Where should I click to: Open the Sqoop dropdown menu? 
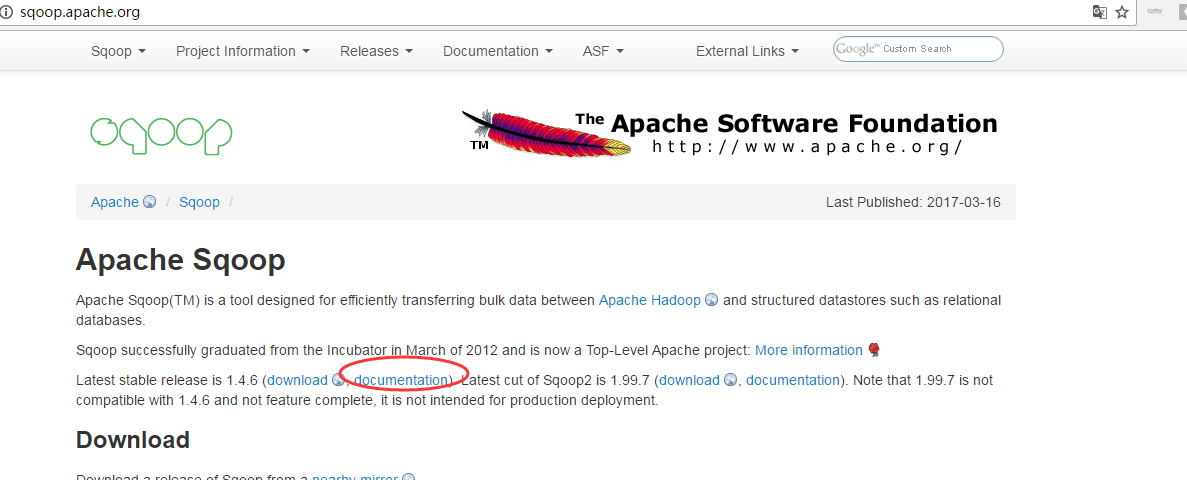118,51
